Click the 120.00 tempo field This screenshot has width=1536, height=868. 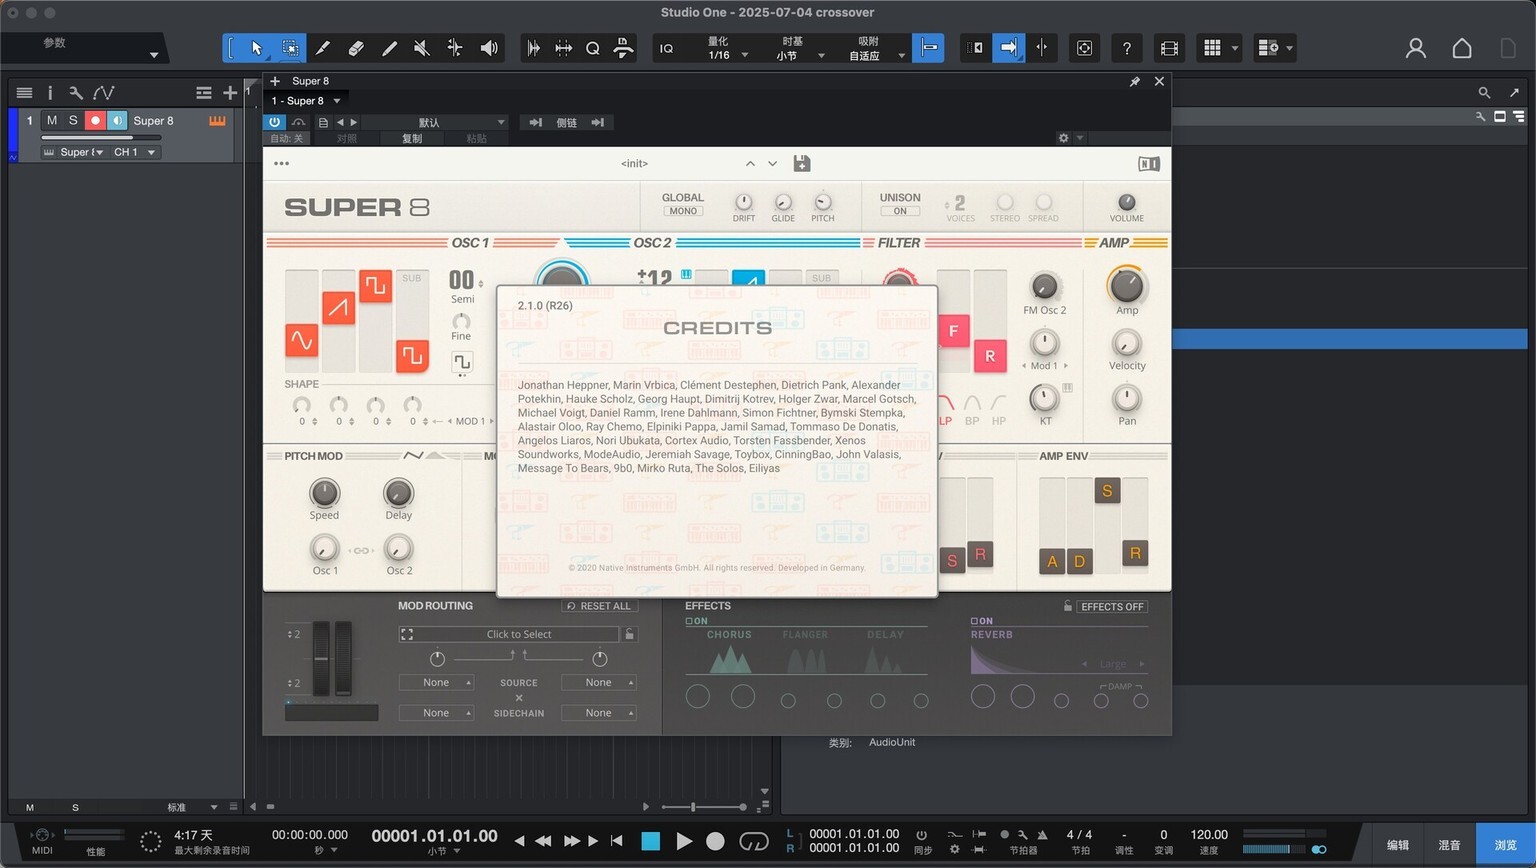[1209, 835]
